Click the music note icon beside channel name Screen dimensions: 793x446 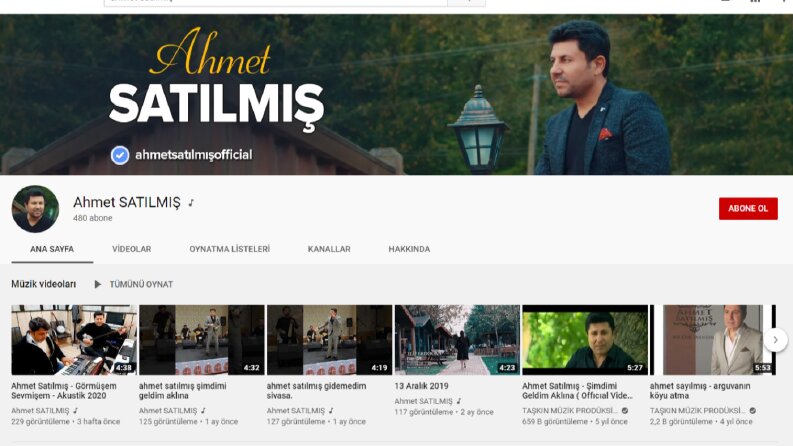(x=191, y=203)
